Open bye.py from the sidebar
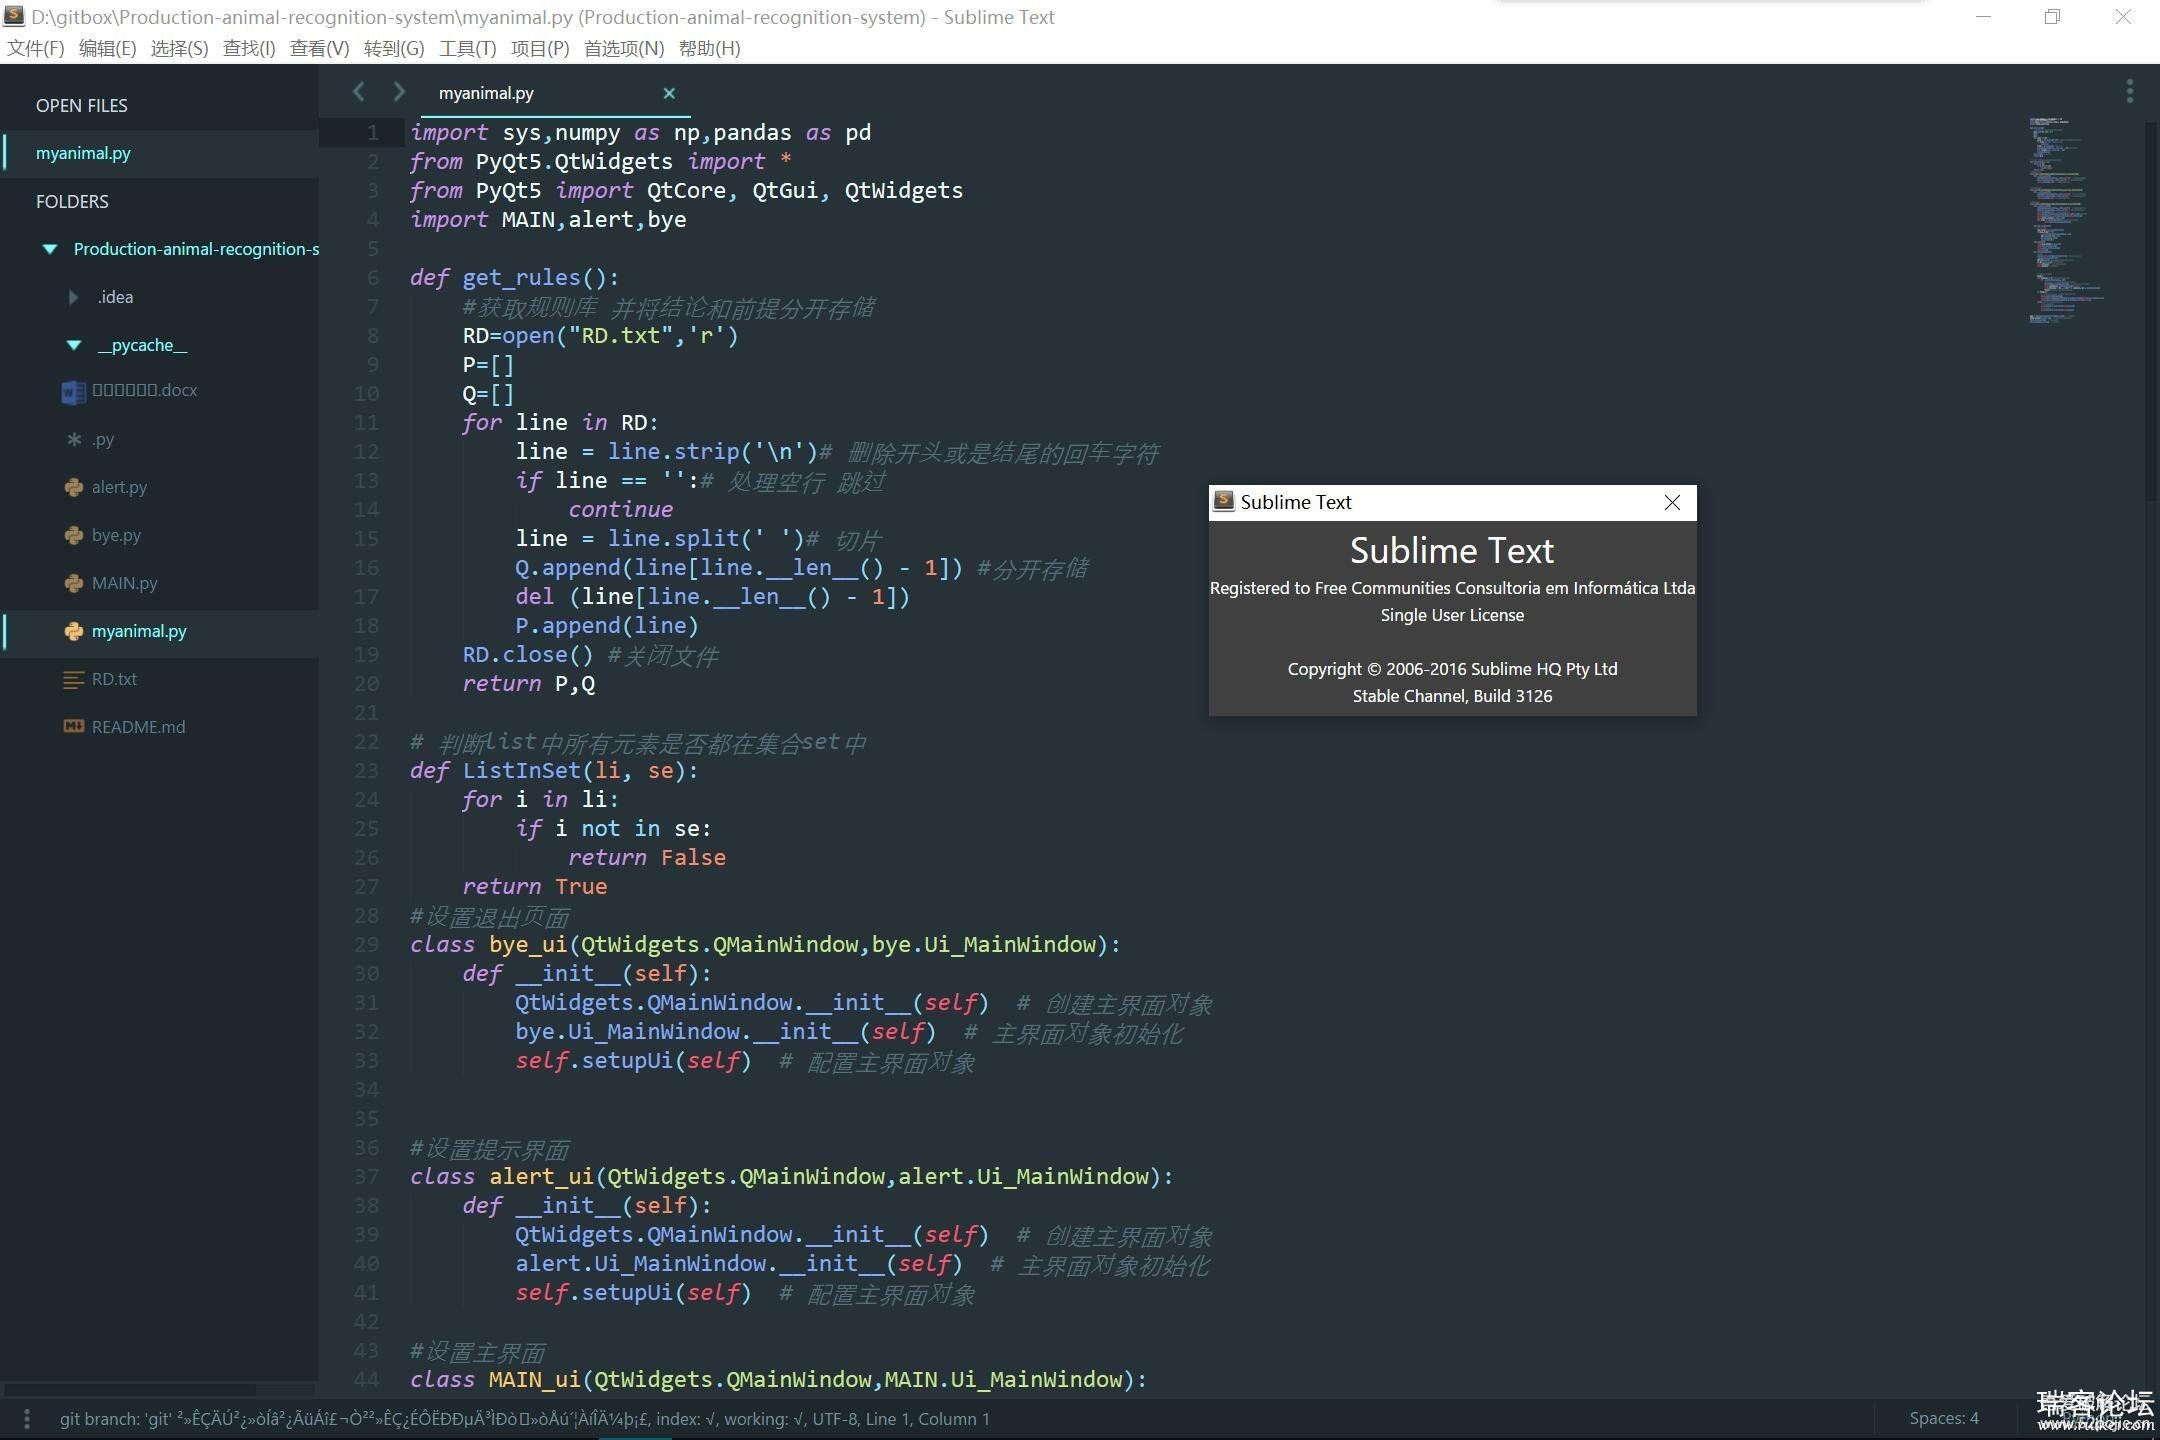Screen dimensions: 2160x1440 coord(116,535)
